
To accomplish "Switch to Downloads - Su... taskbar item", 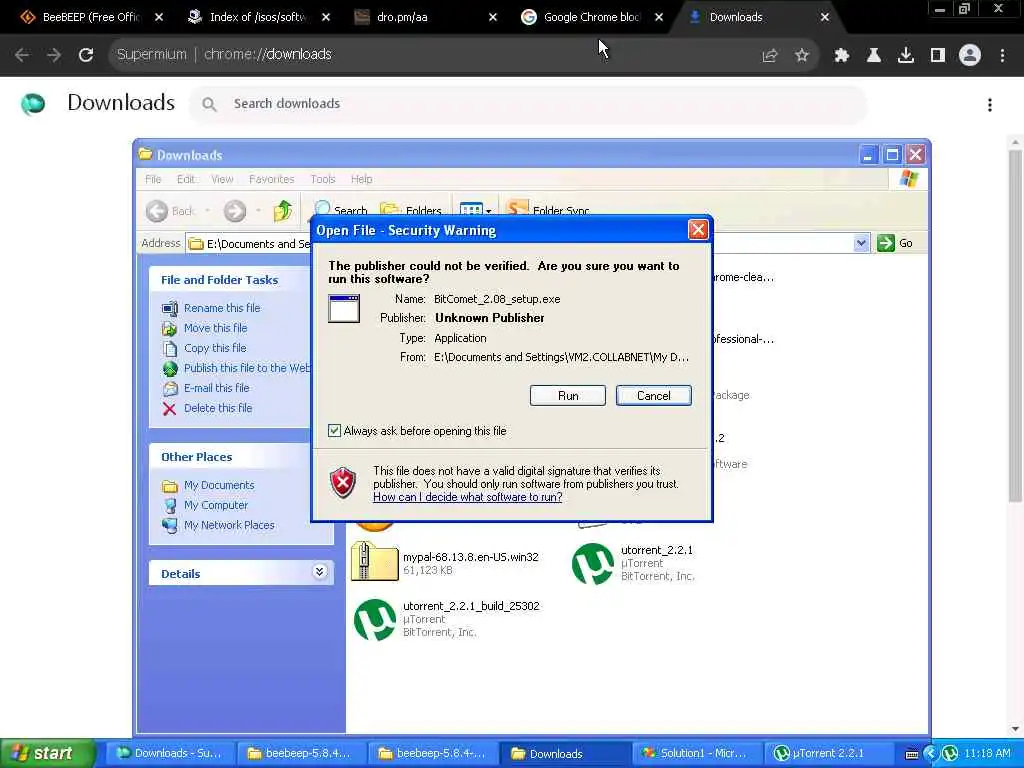I will pyautogui.click(x=168, y=754).
